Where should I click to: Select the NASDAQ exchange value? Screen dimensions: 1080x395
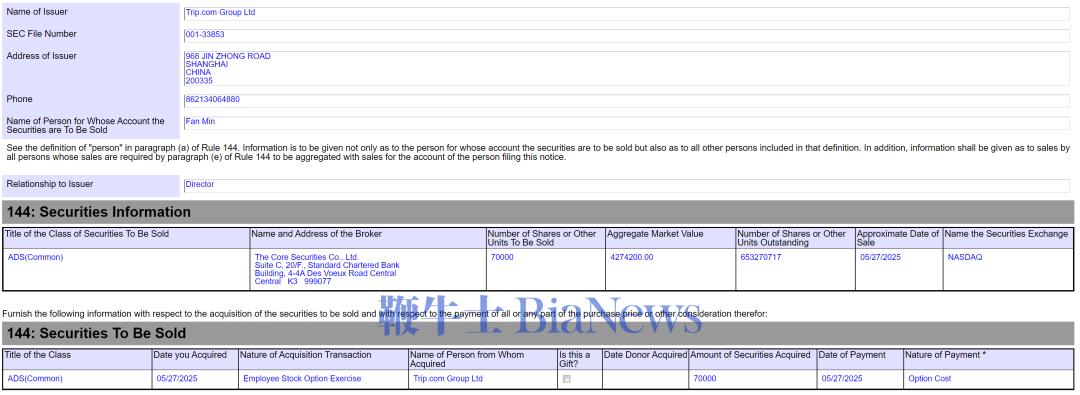pyautogui.click(x=965, y=258)
